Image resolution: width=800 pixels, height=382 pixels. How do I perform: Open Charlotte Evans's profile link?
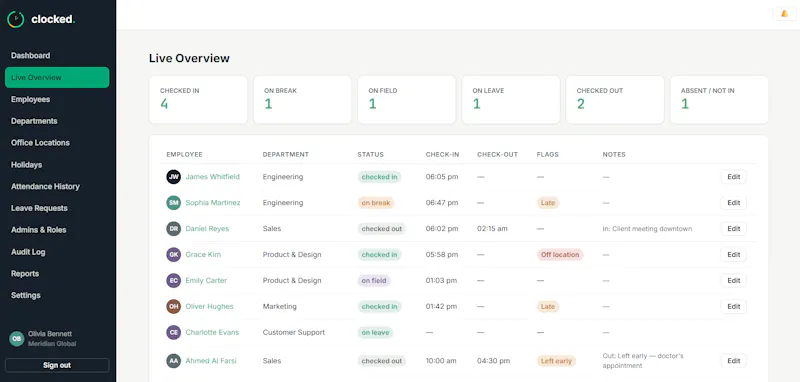(212, 333)
